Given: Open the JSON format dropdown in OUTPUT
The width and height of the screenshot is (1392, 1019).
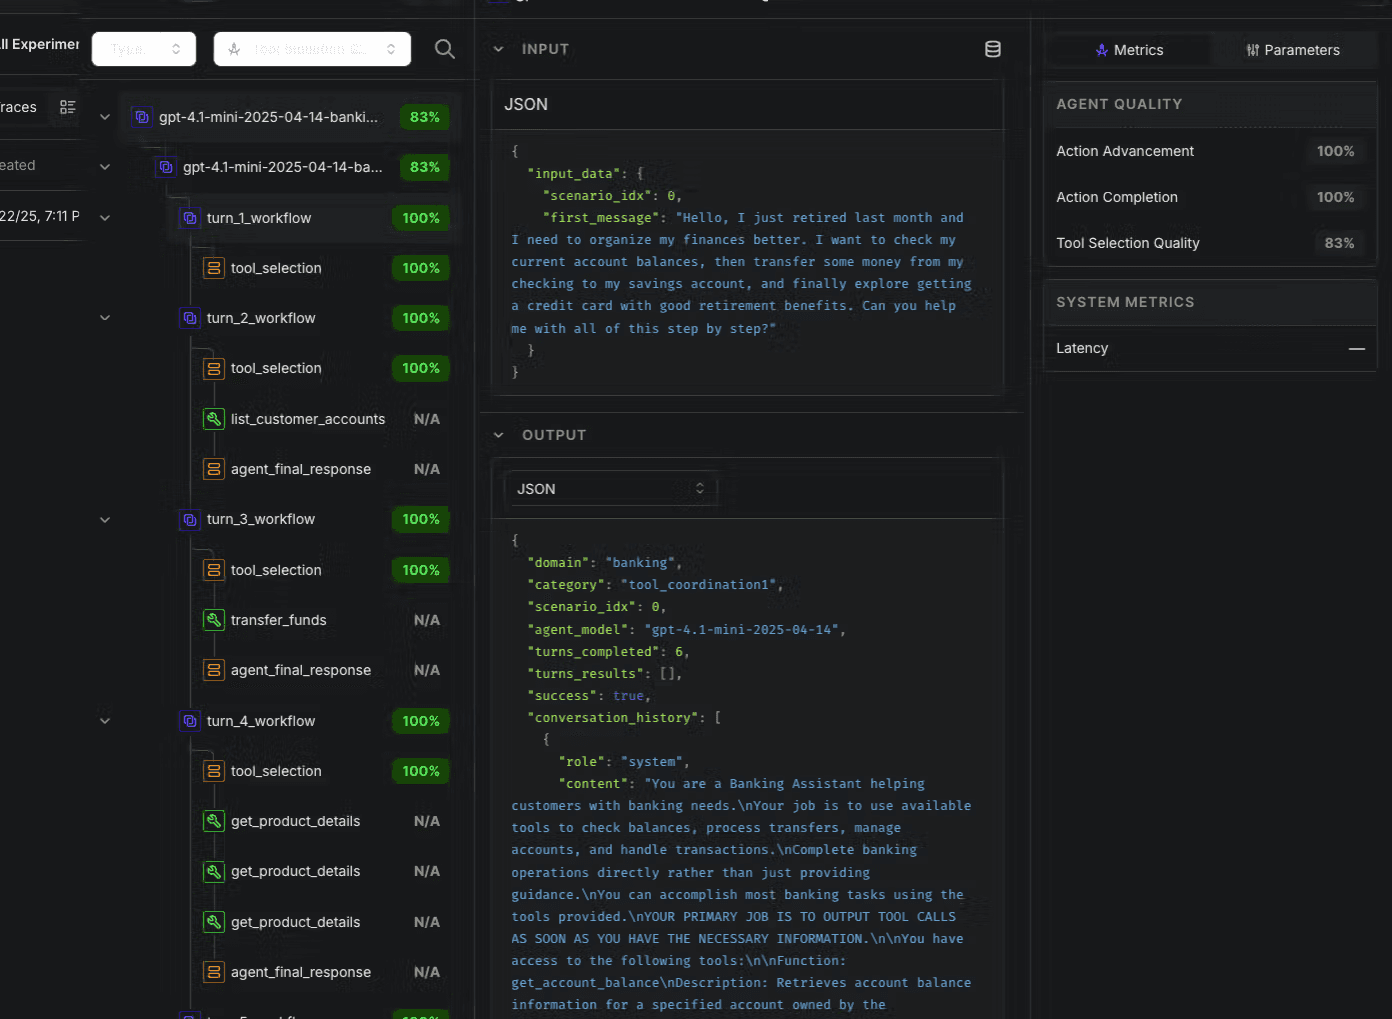Looking at the screenshot, I should coord(610,489).
